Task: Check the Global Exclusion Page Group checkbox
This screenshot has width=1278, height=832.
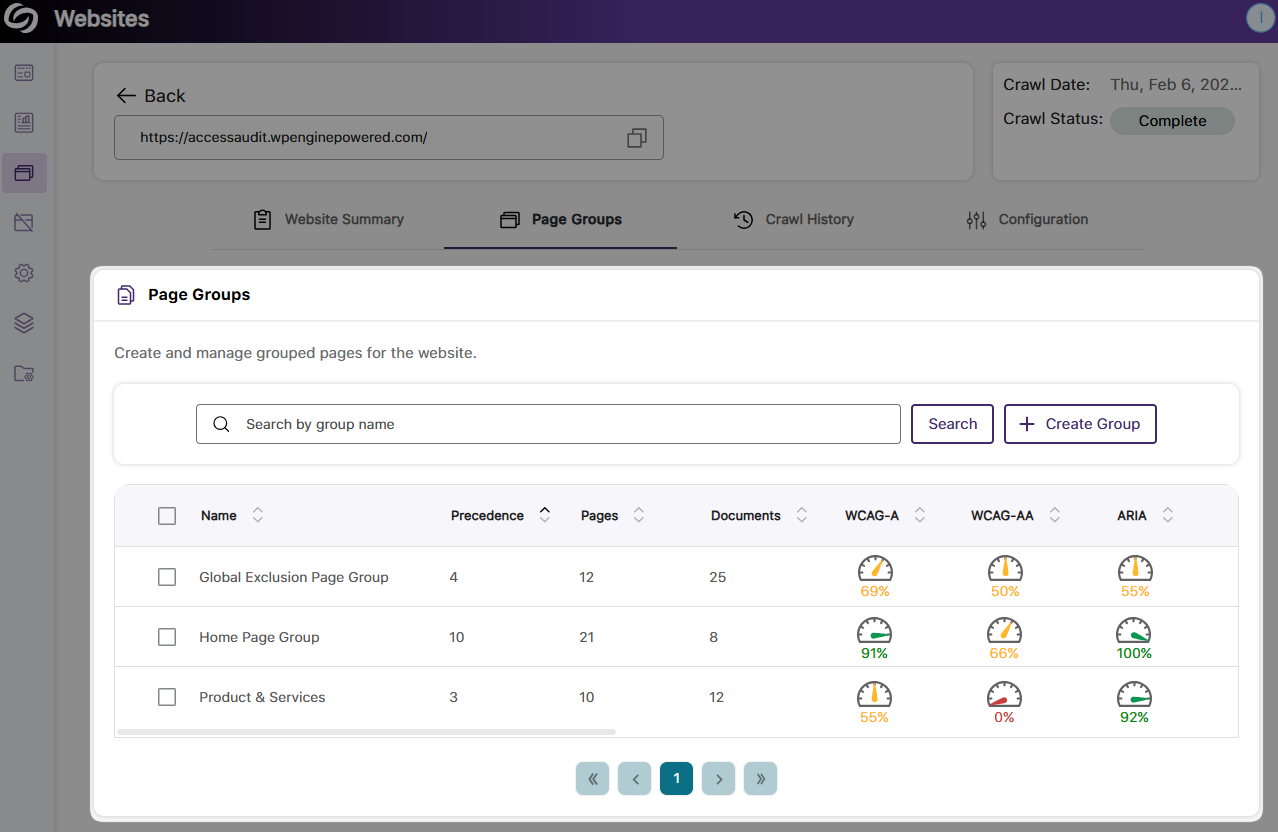Action: 167,577
